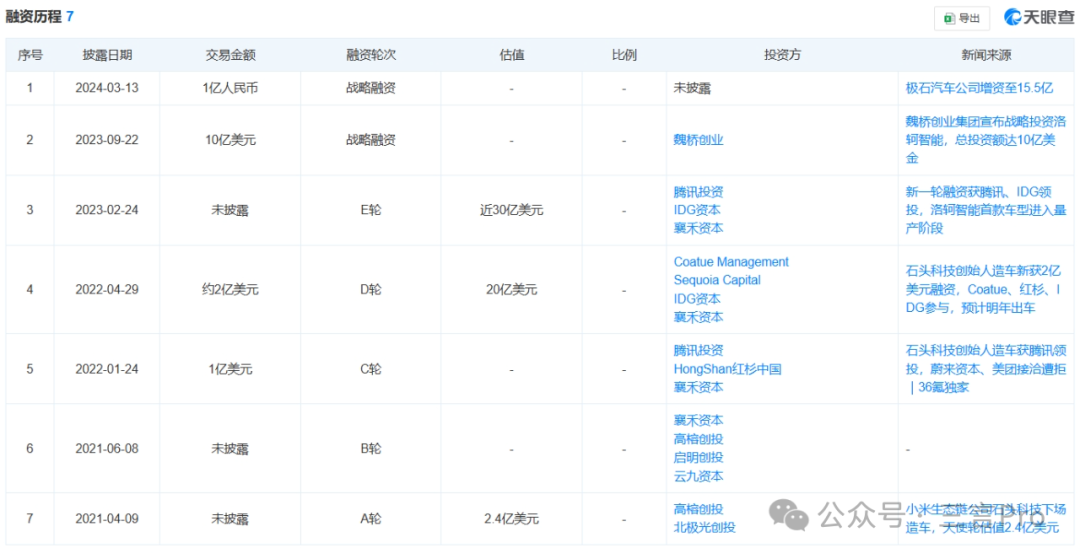
Task: Click the 融资轮次 column header
Action: tap(371, 55)
